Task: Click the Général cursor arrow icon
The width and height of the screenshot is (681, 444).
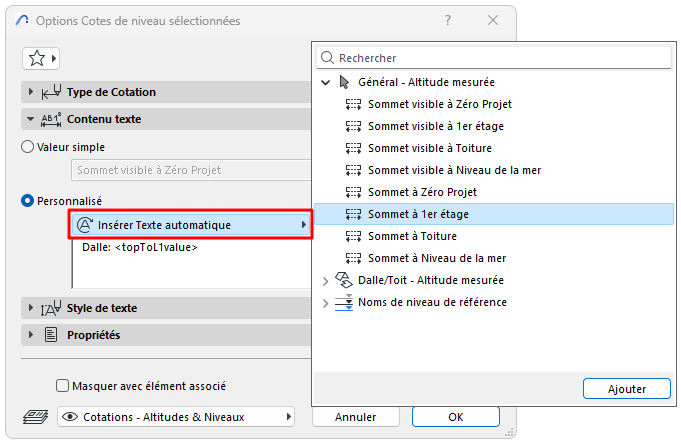Action: 344,82
